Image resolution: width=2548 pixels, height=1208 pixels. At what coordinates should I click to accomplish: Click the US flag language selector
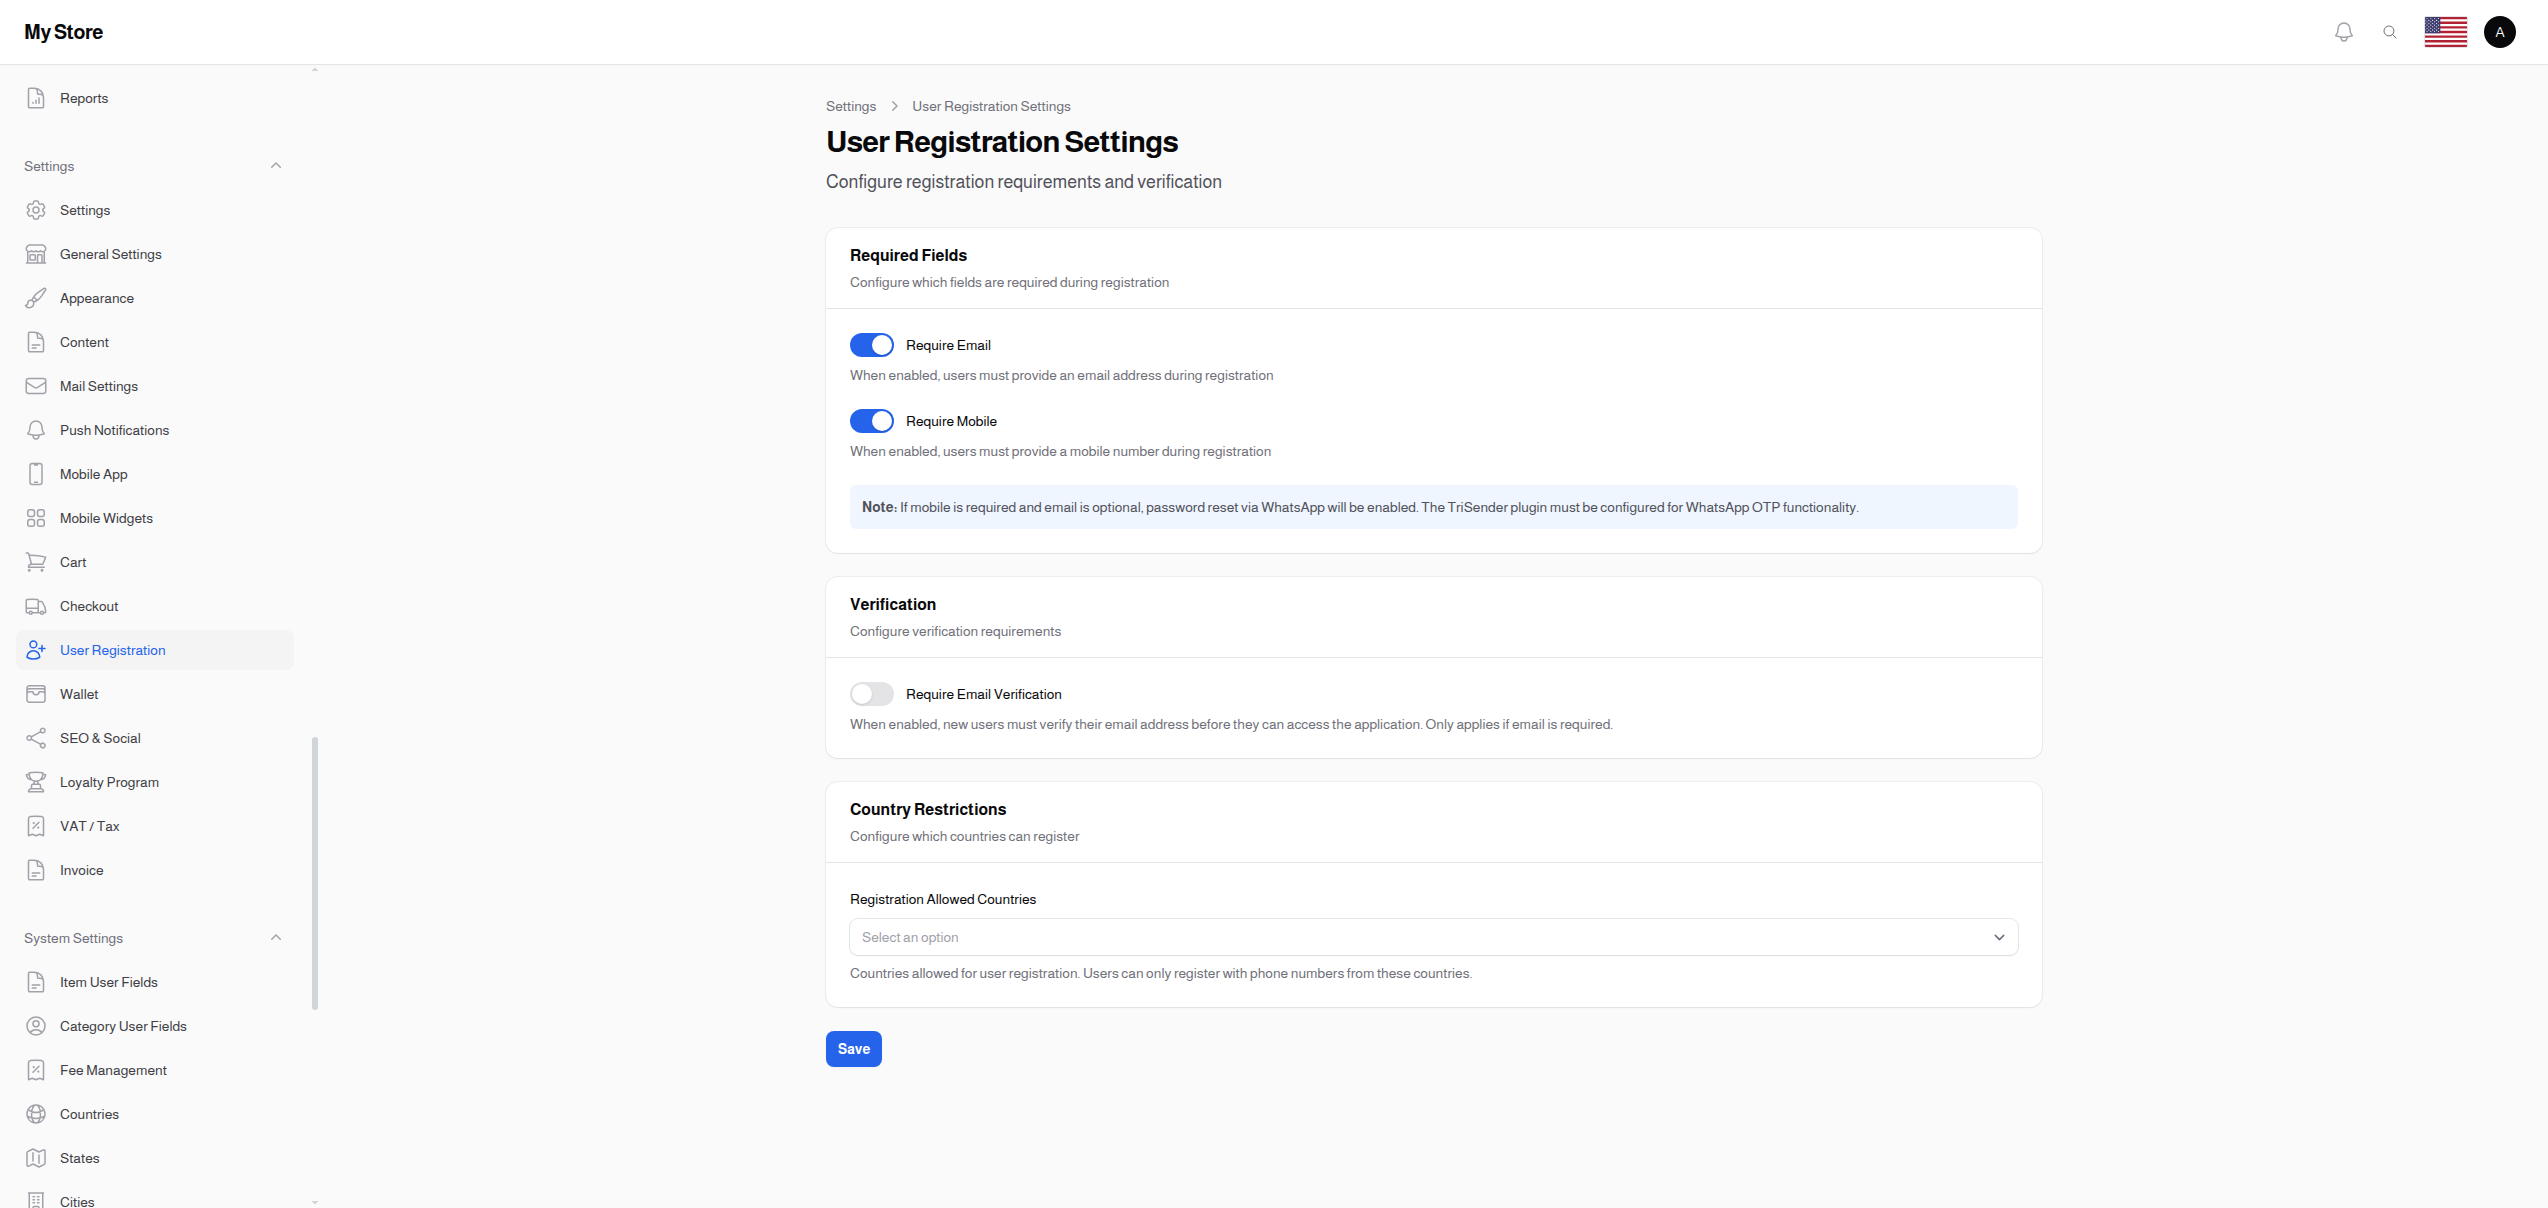pyautogui.click(x=2446, y=31)
